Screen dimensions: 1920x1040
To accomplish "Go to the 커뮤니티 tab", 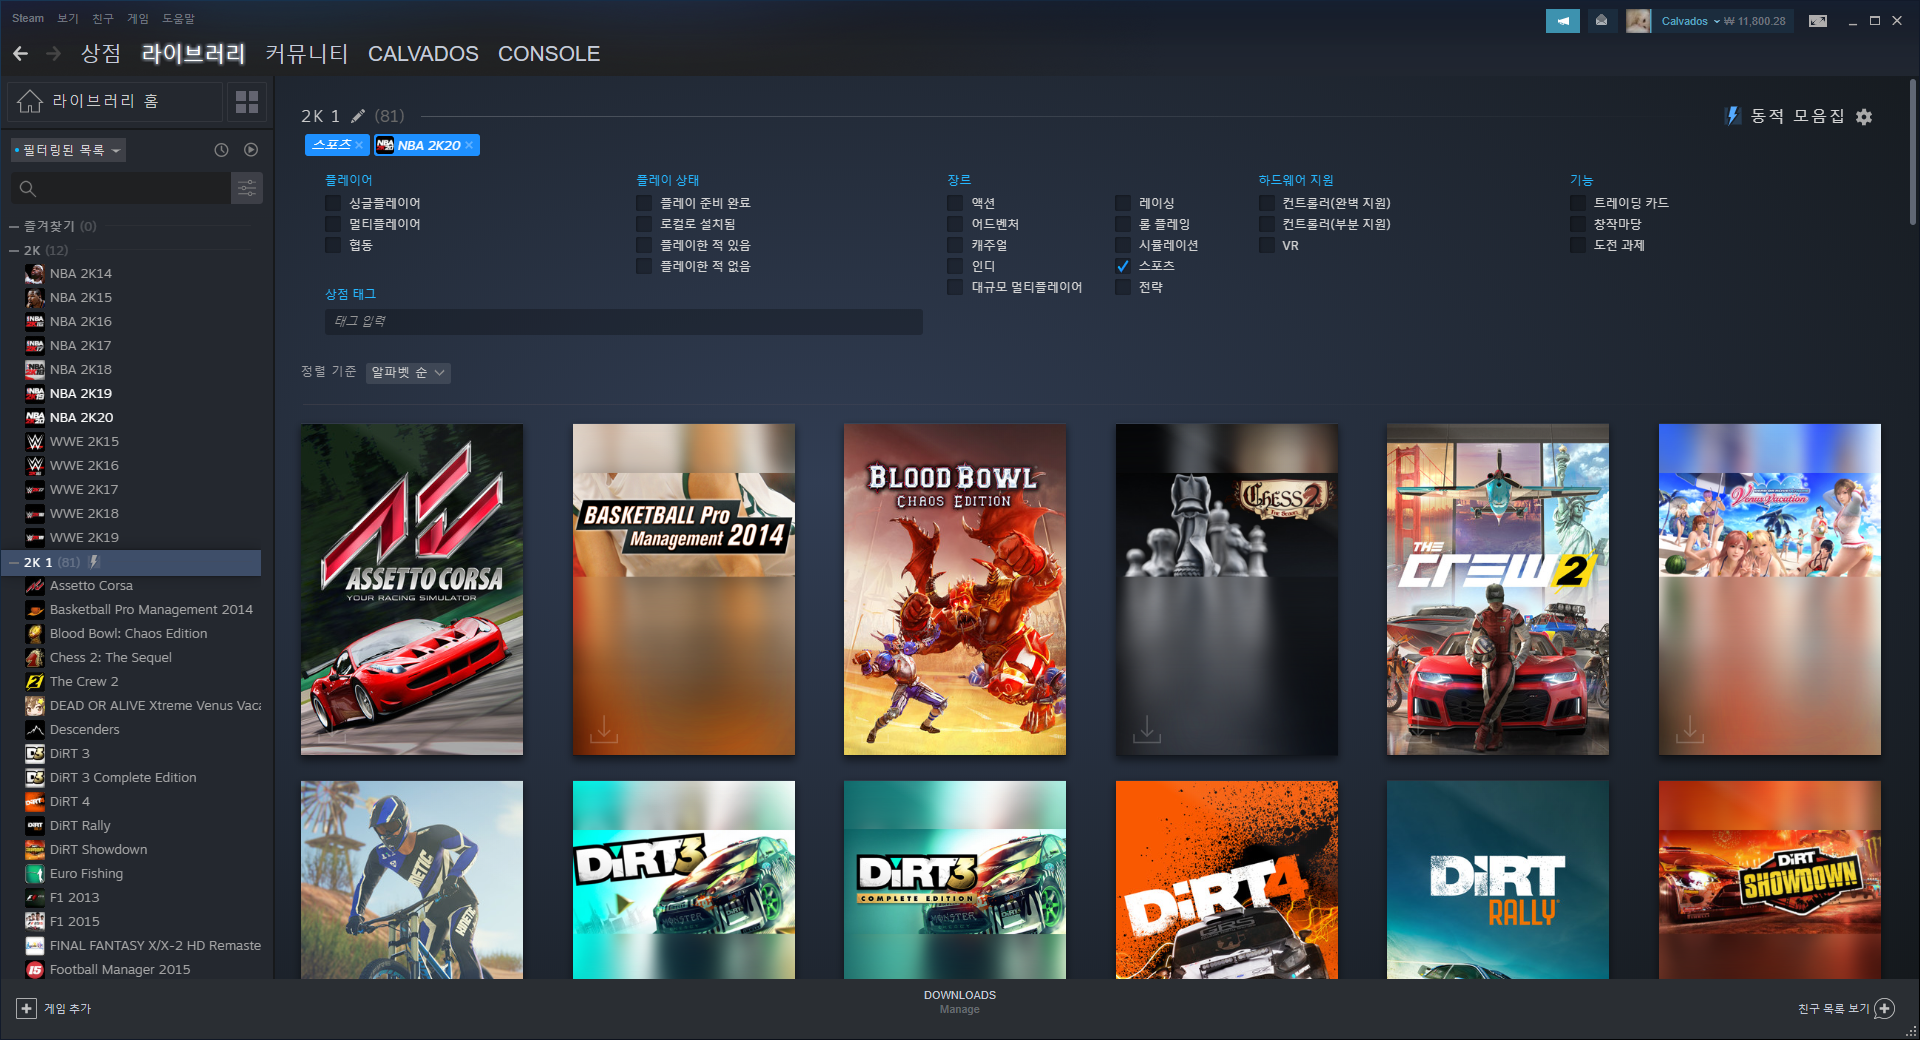I will (x=306, y=54).
